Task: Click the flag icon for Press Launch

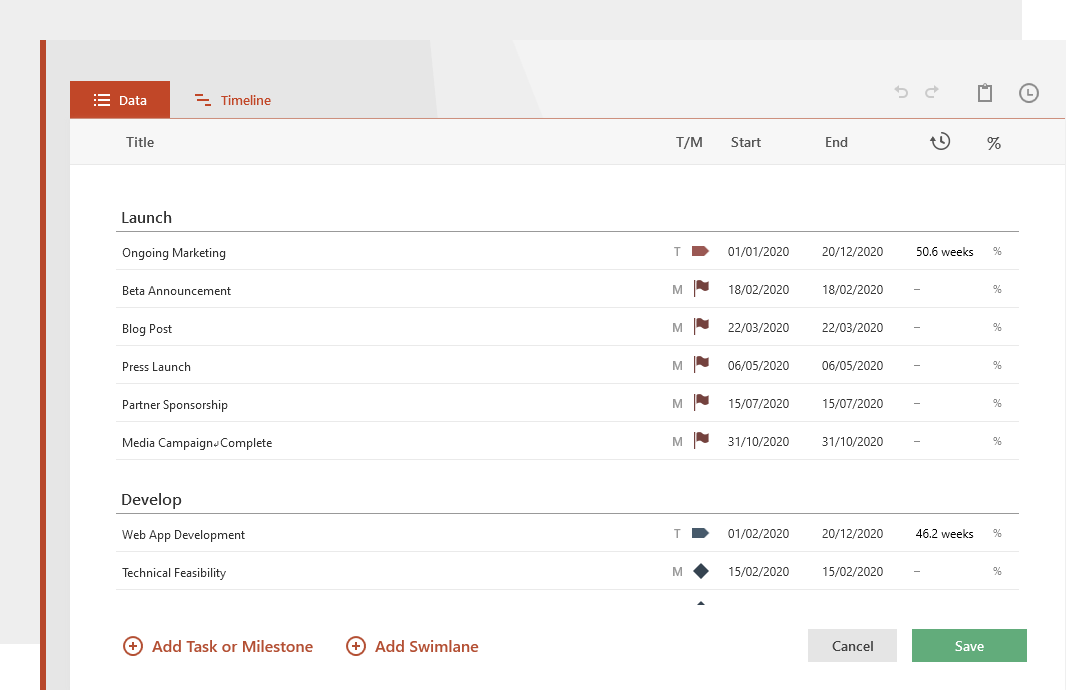Action: [700, 364]
